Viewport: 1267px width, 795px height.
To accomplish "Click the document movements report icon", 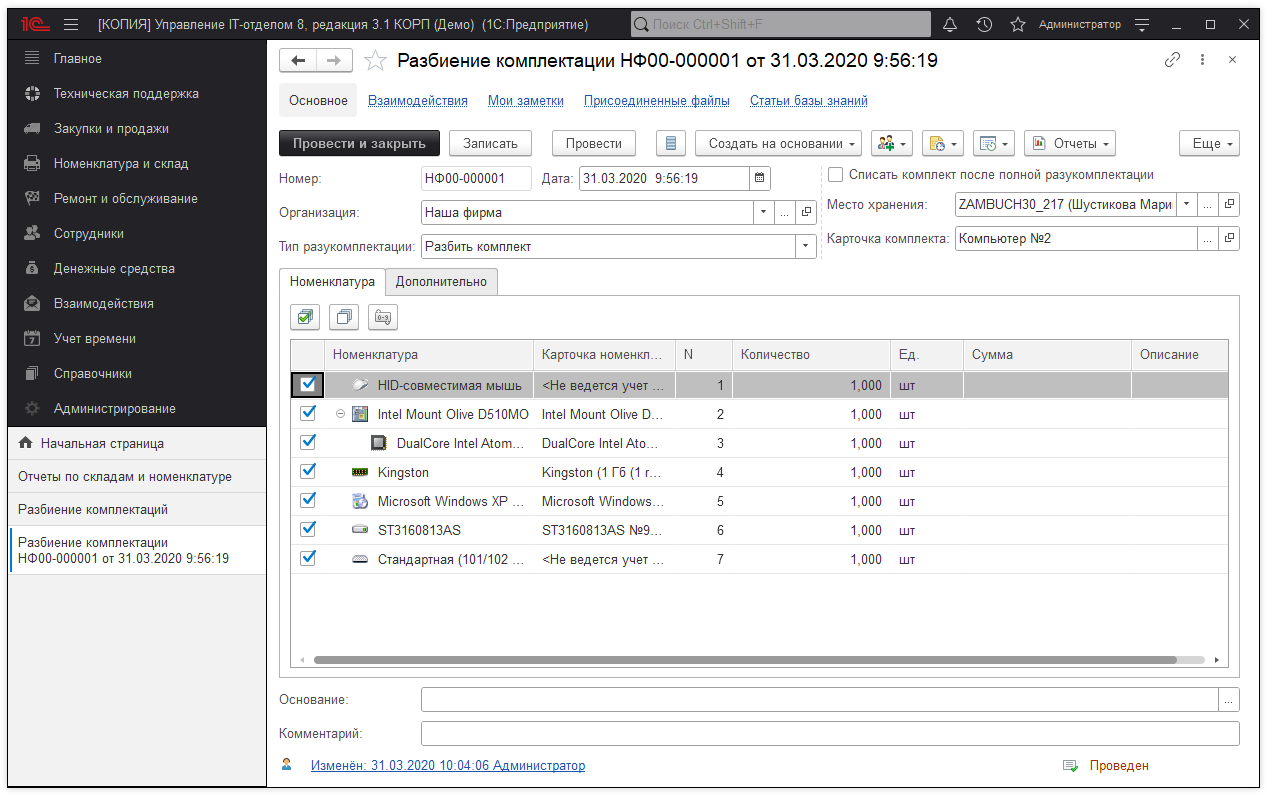I will 670,144.
